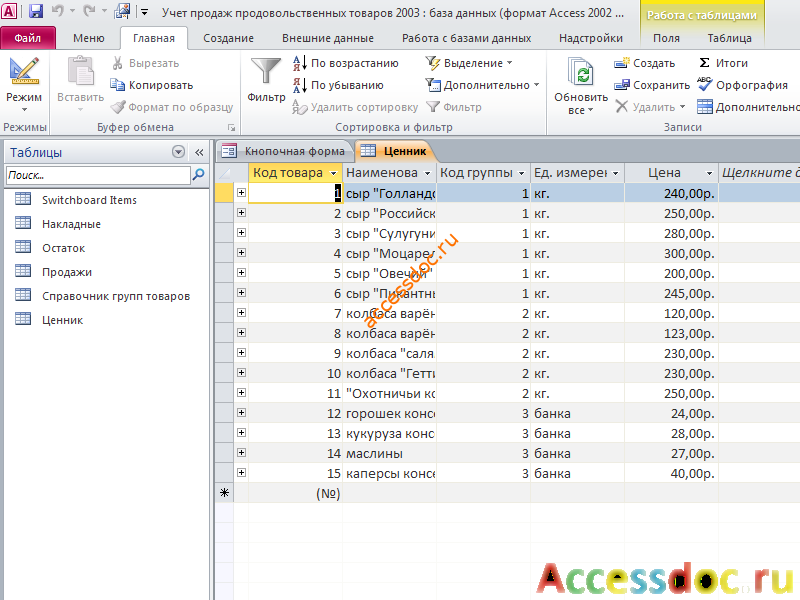800x600 pixels.
Task: Click the Поиск search field
Action: click(98, 175)
